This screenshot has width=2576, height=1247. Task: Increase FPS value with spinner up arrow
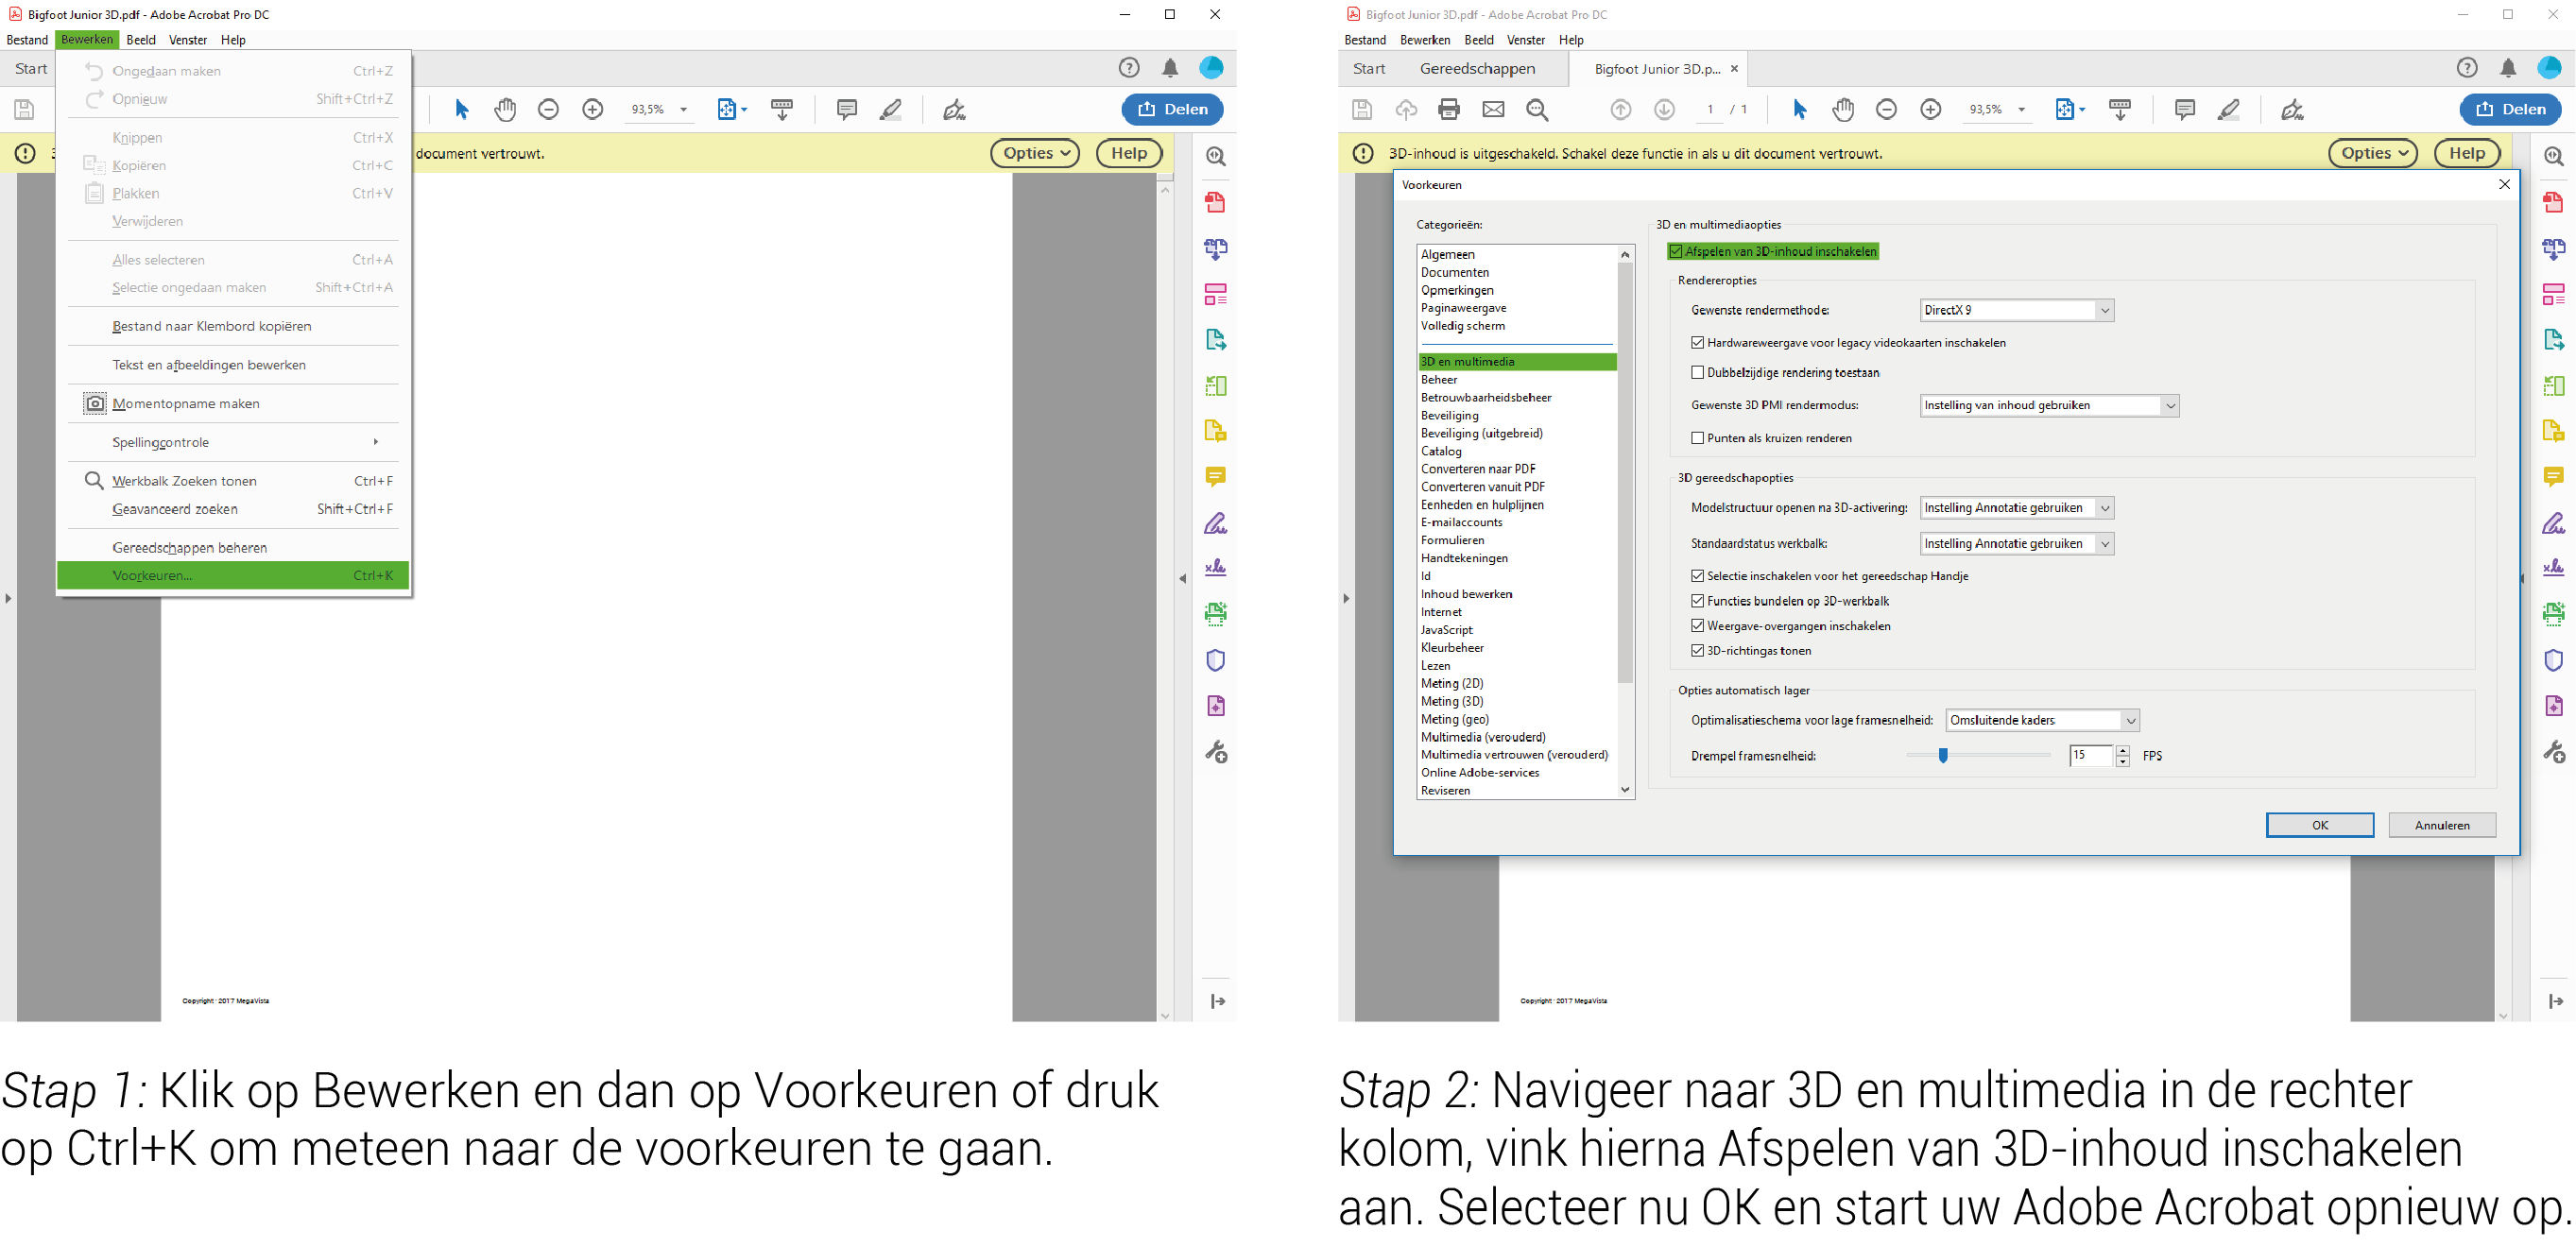pyautogui.click(x=2123, y=751)
